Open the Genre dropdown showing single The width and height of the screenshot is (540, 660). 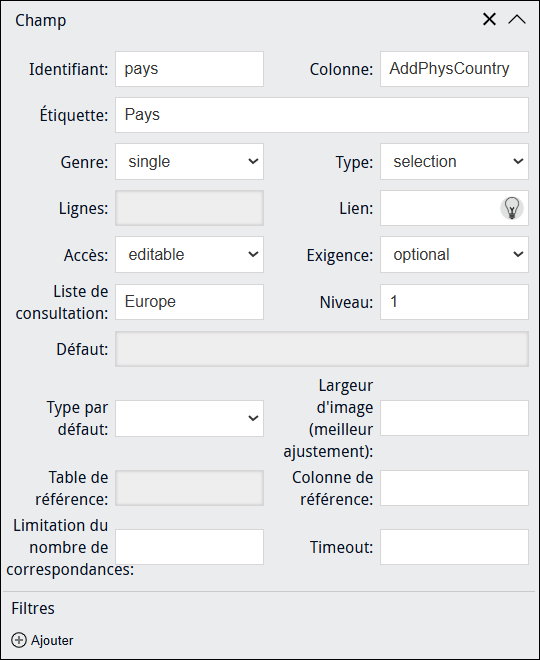coord(189,162)
